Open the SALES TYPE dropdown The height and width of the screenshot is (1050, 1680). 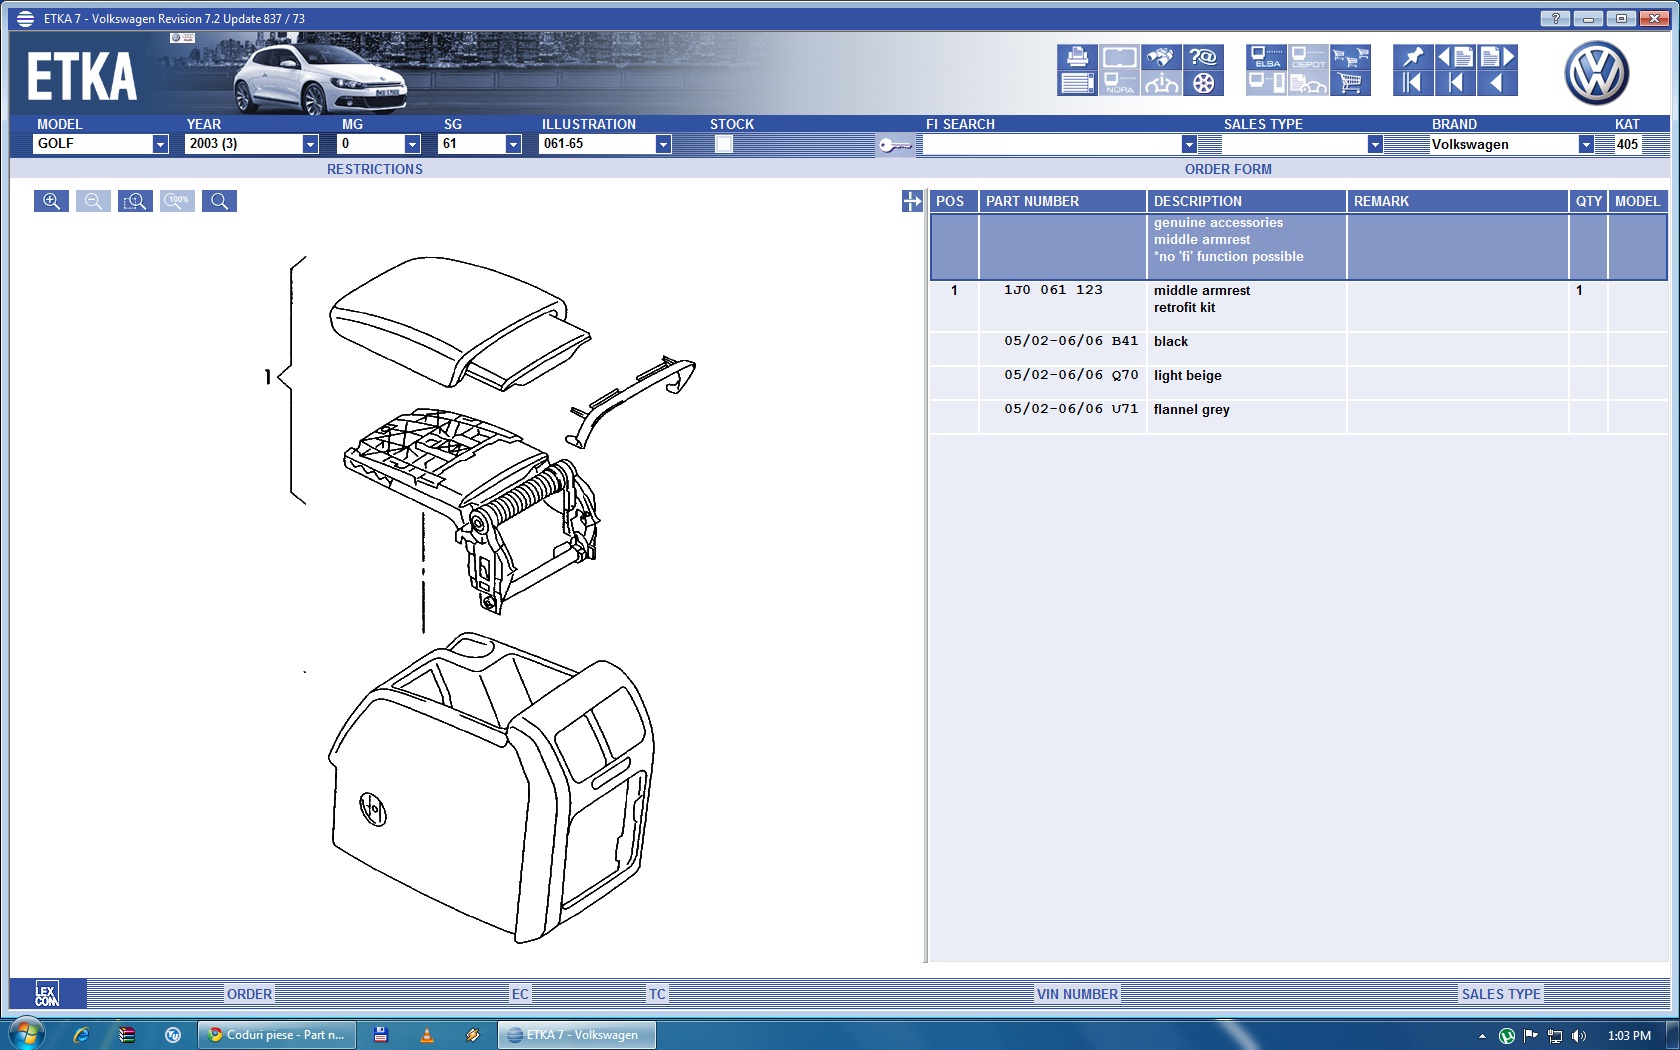point(1375,144)
